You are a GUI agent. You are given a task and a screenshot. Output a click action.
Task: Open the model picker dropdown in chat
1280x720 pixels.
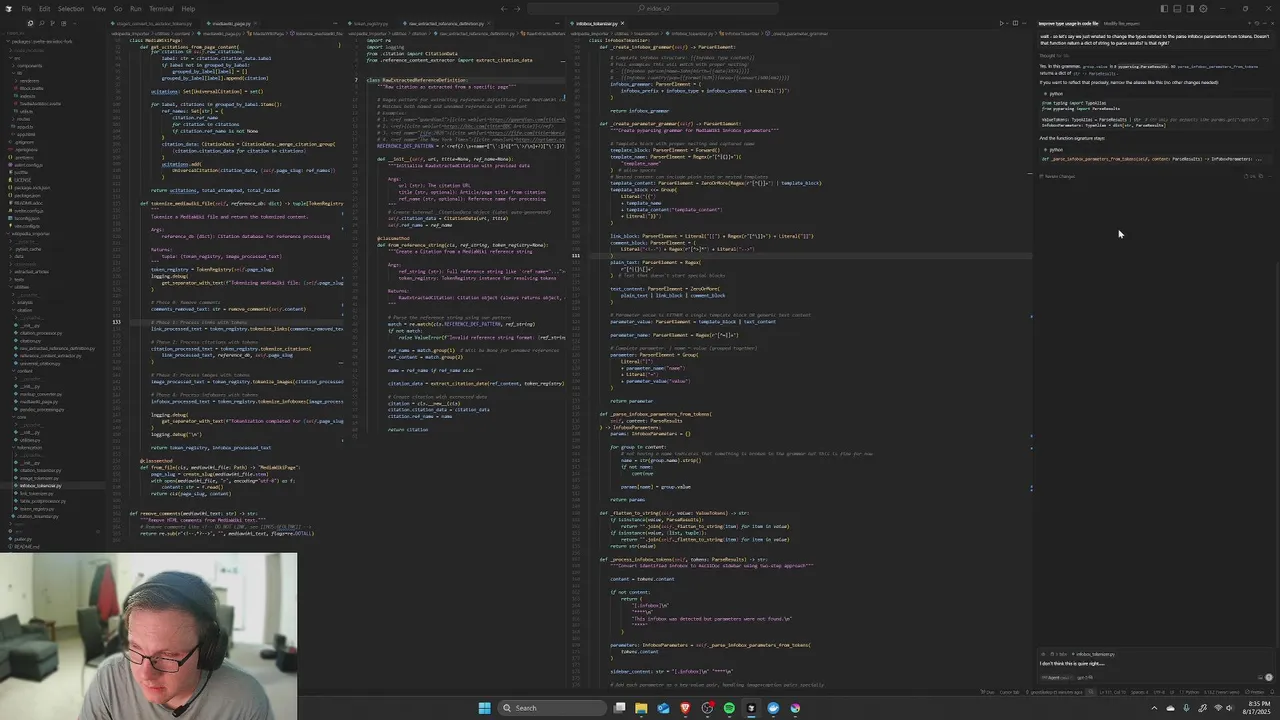click(x=1085, y=677)
